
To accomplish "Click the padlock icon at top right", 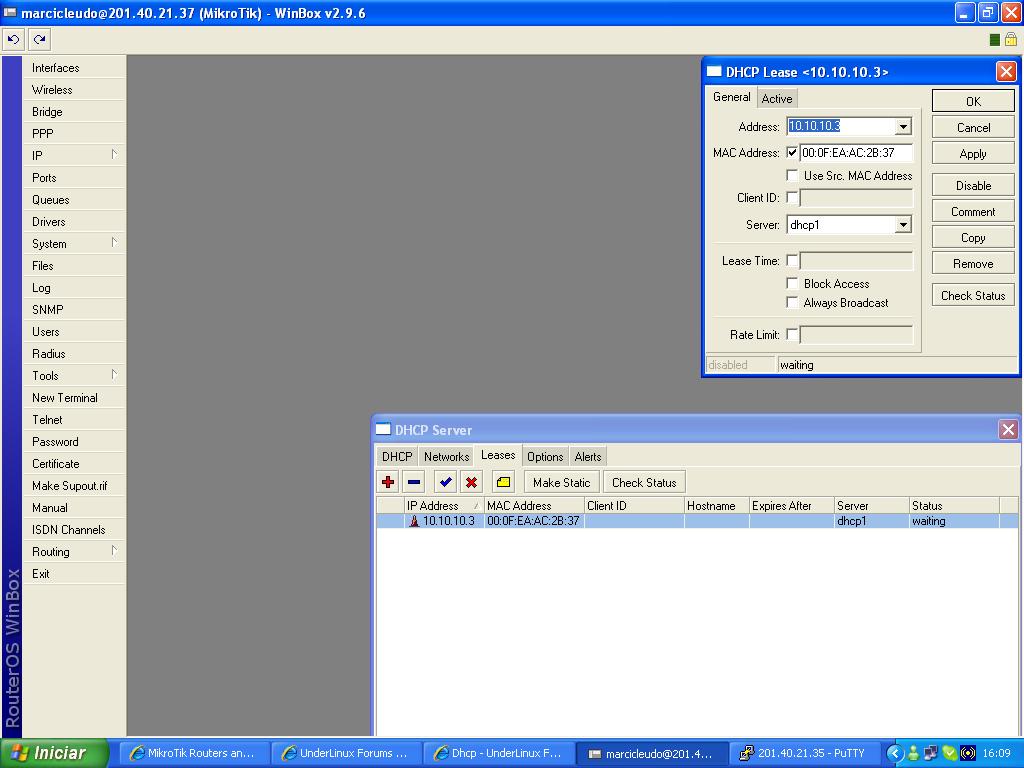I will pos(1010,40).
